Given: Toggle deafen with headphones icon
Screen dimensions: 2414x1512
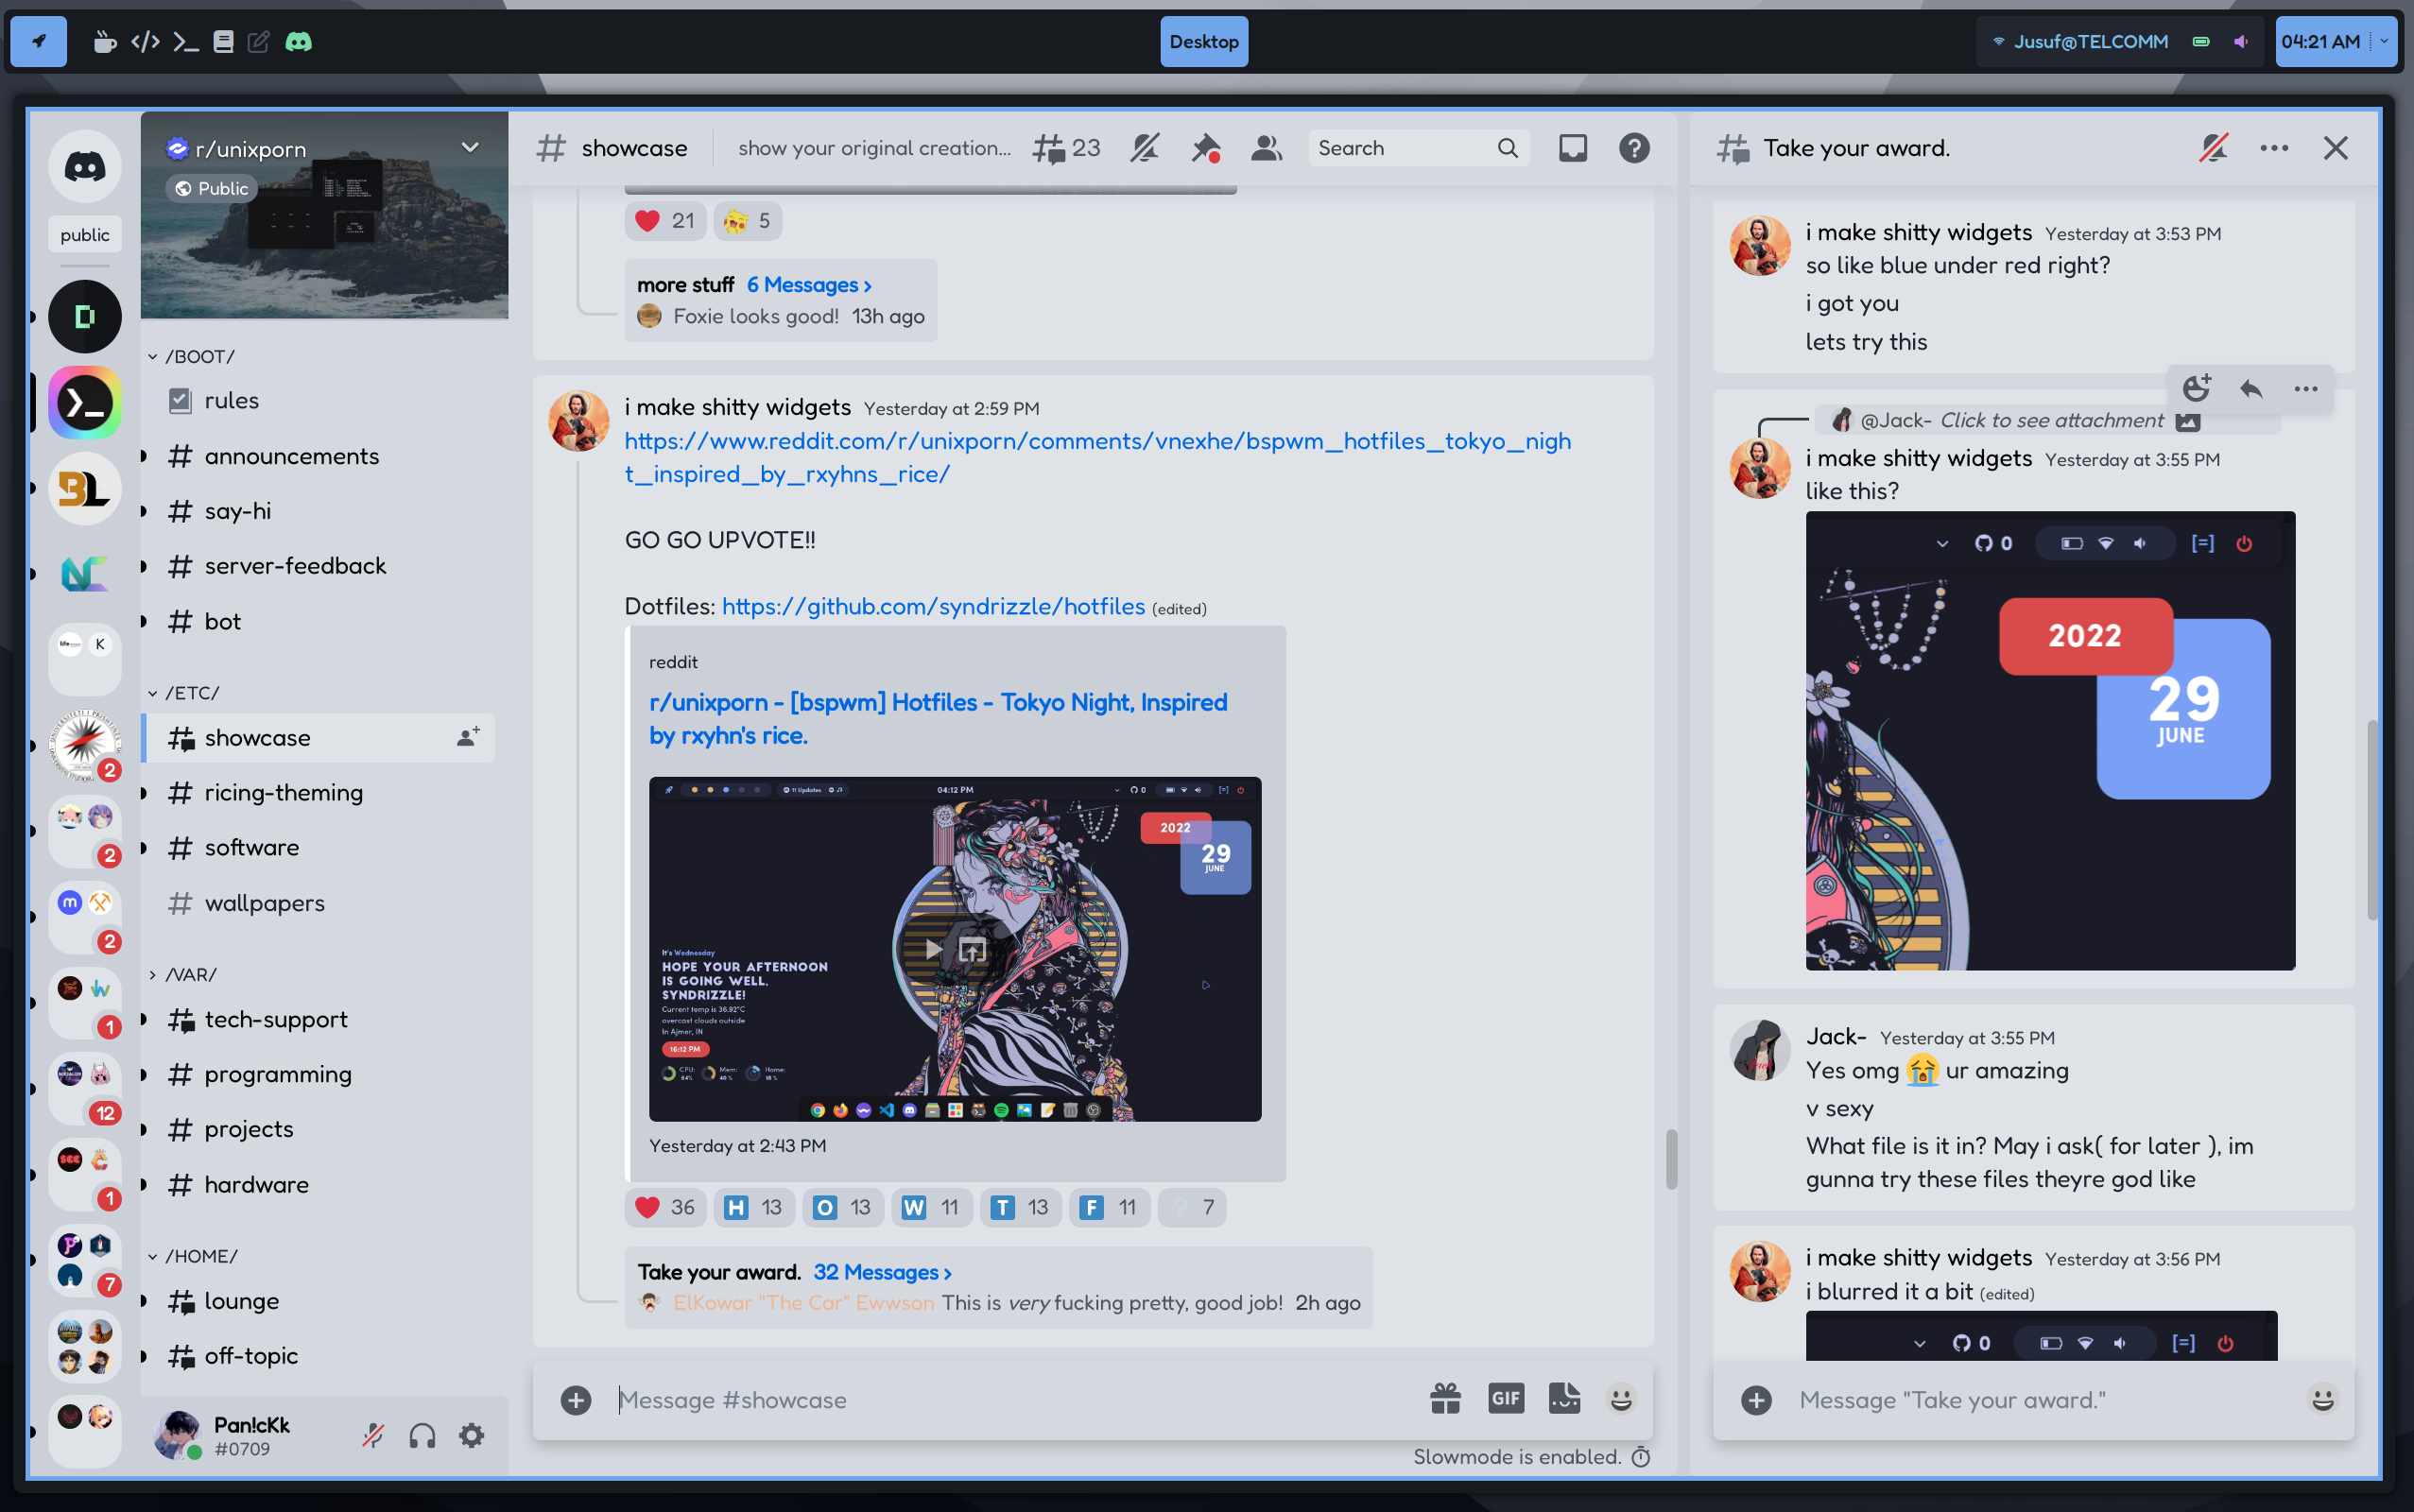Looking at the screenshot, I should (422, 1436).
